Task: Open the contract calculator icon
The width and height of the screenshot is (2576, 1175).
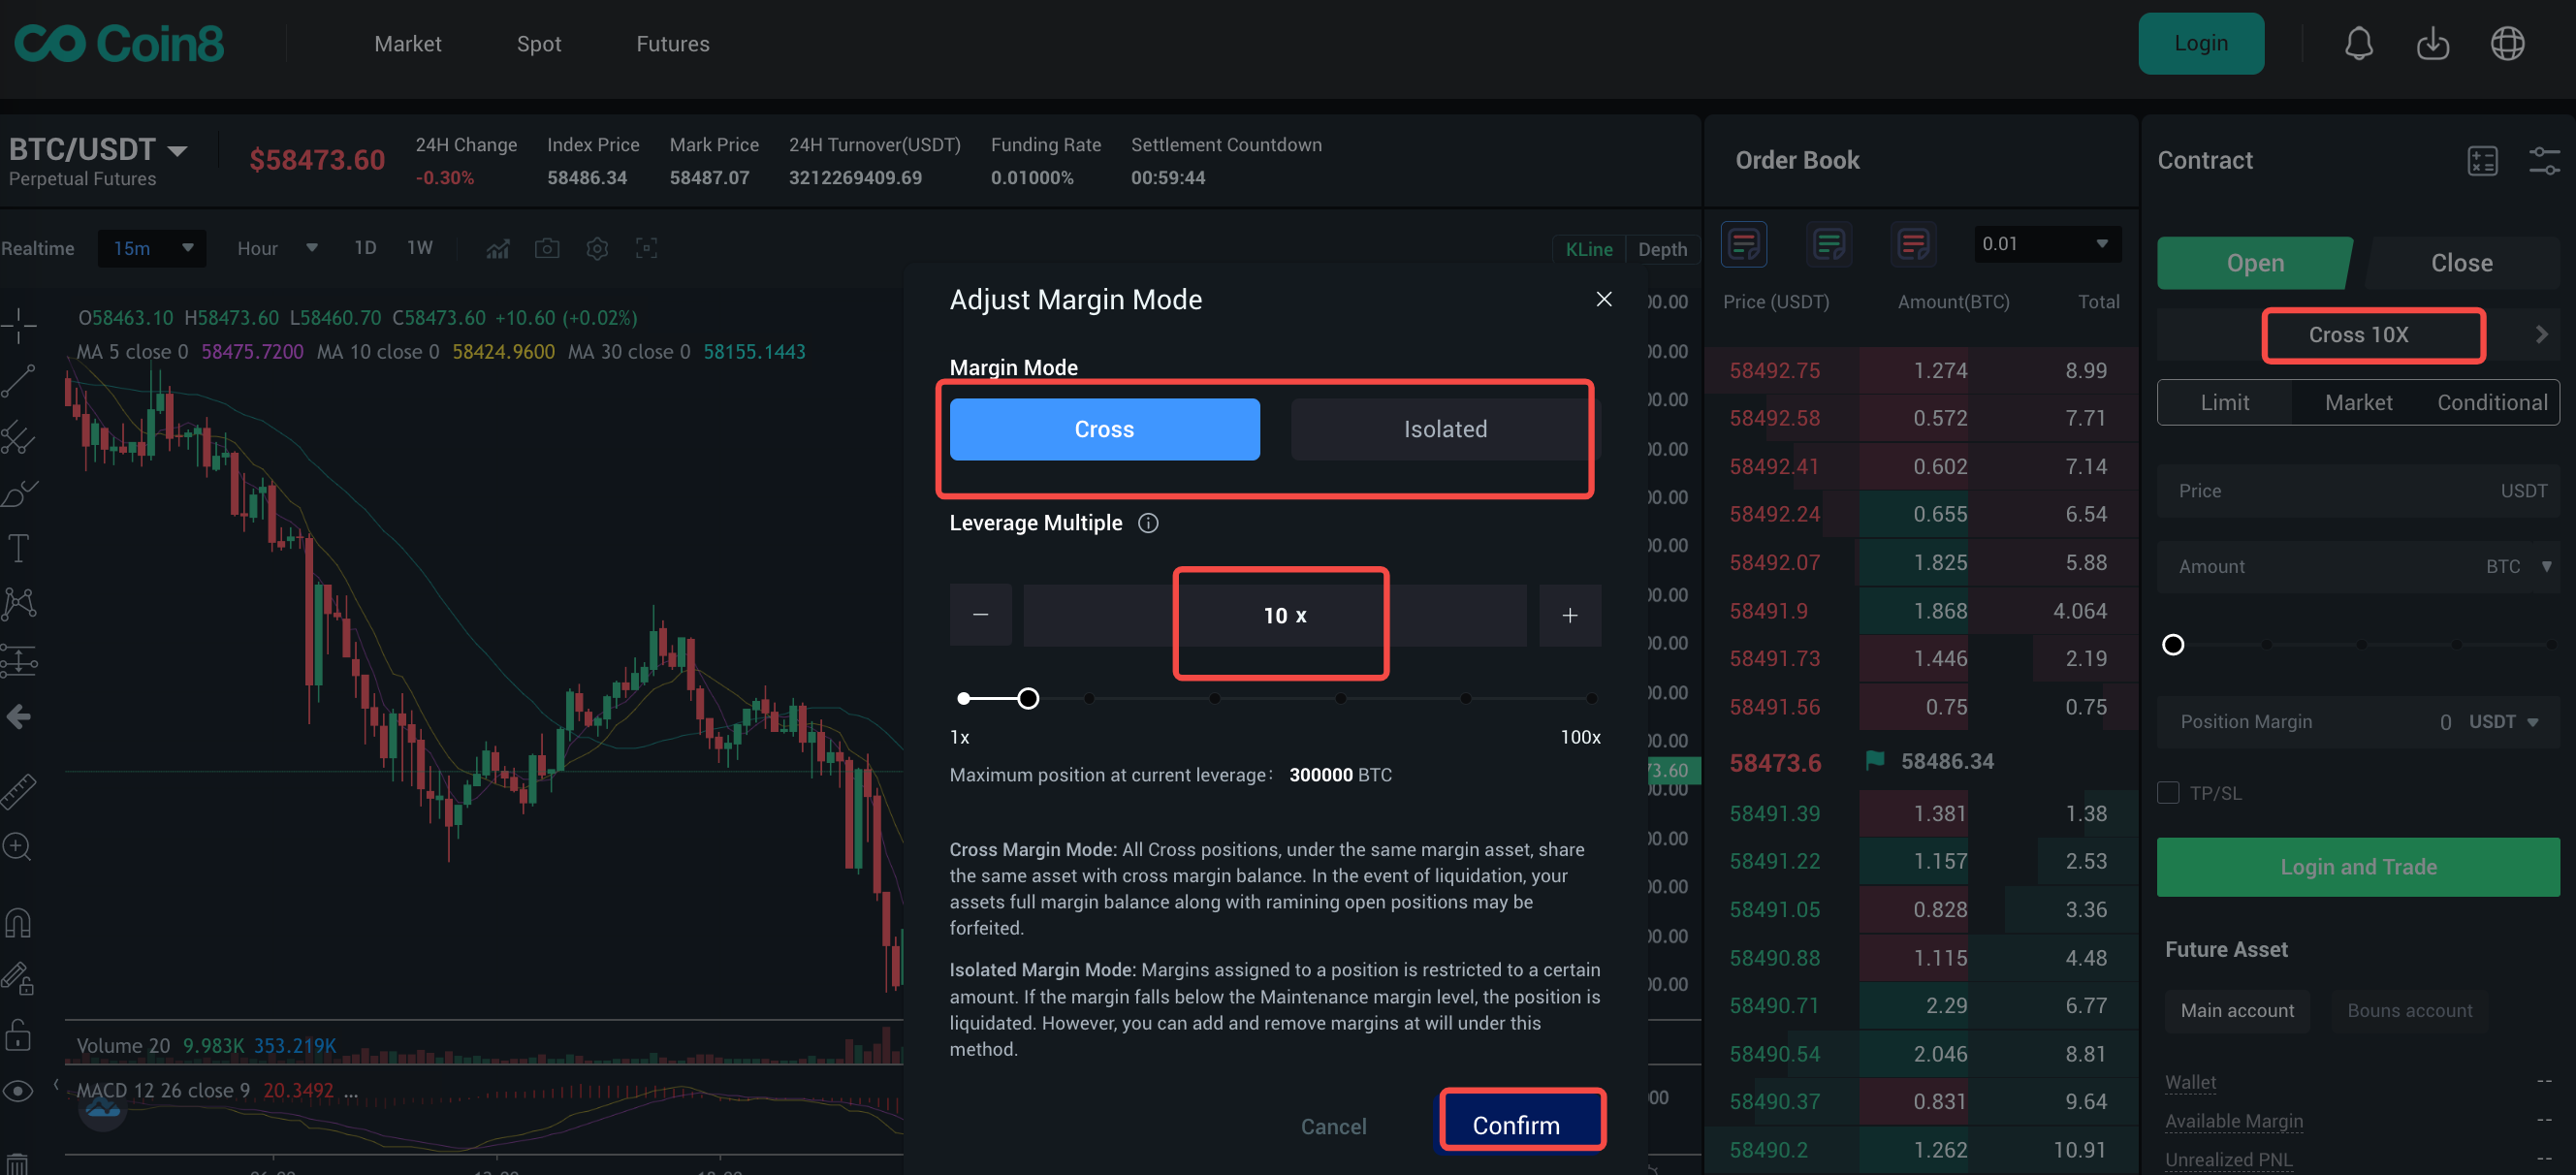Action: tap(2482, 161)
